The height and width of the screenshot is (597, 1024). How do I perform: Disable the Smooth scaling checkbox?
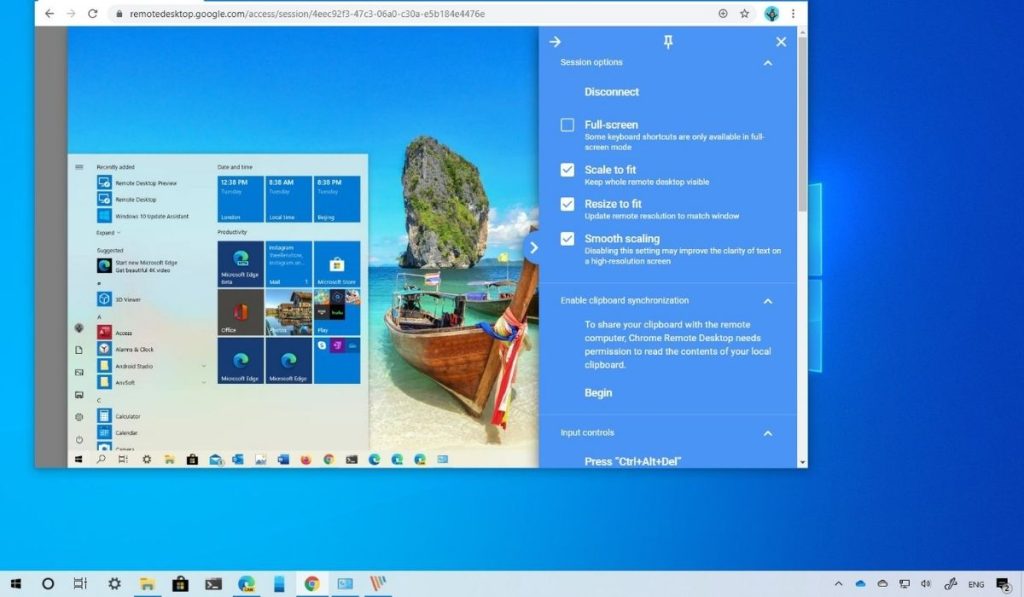pos(568,238)
